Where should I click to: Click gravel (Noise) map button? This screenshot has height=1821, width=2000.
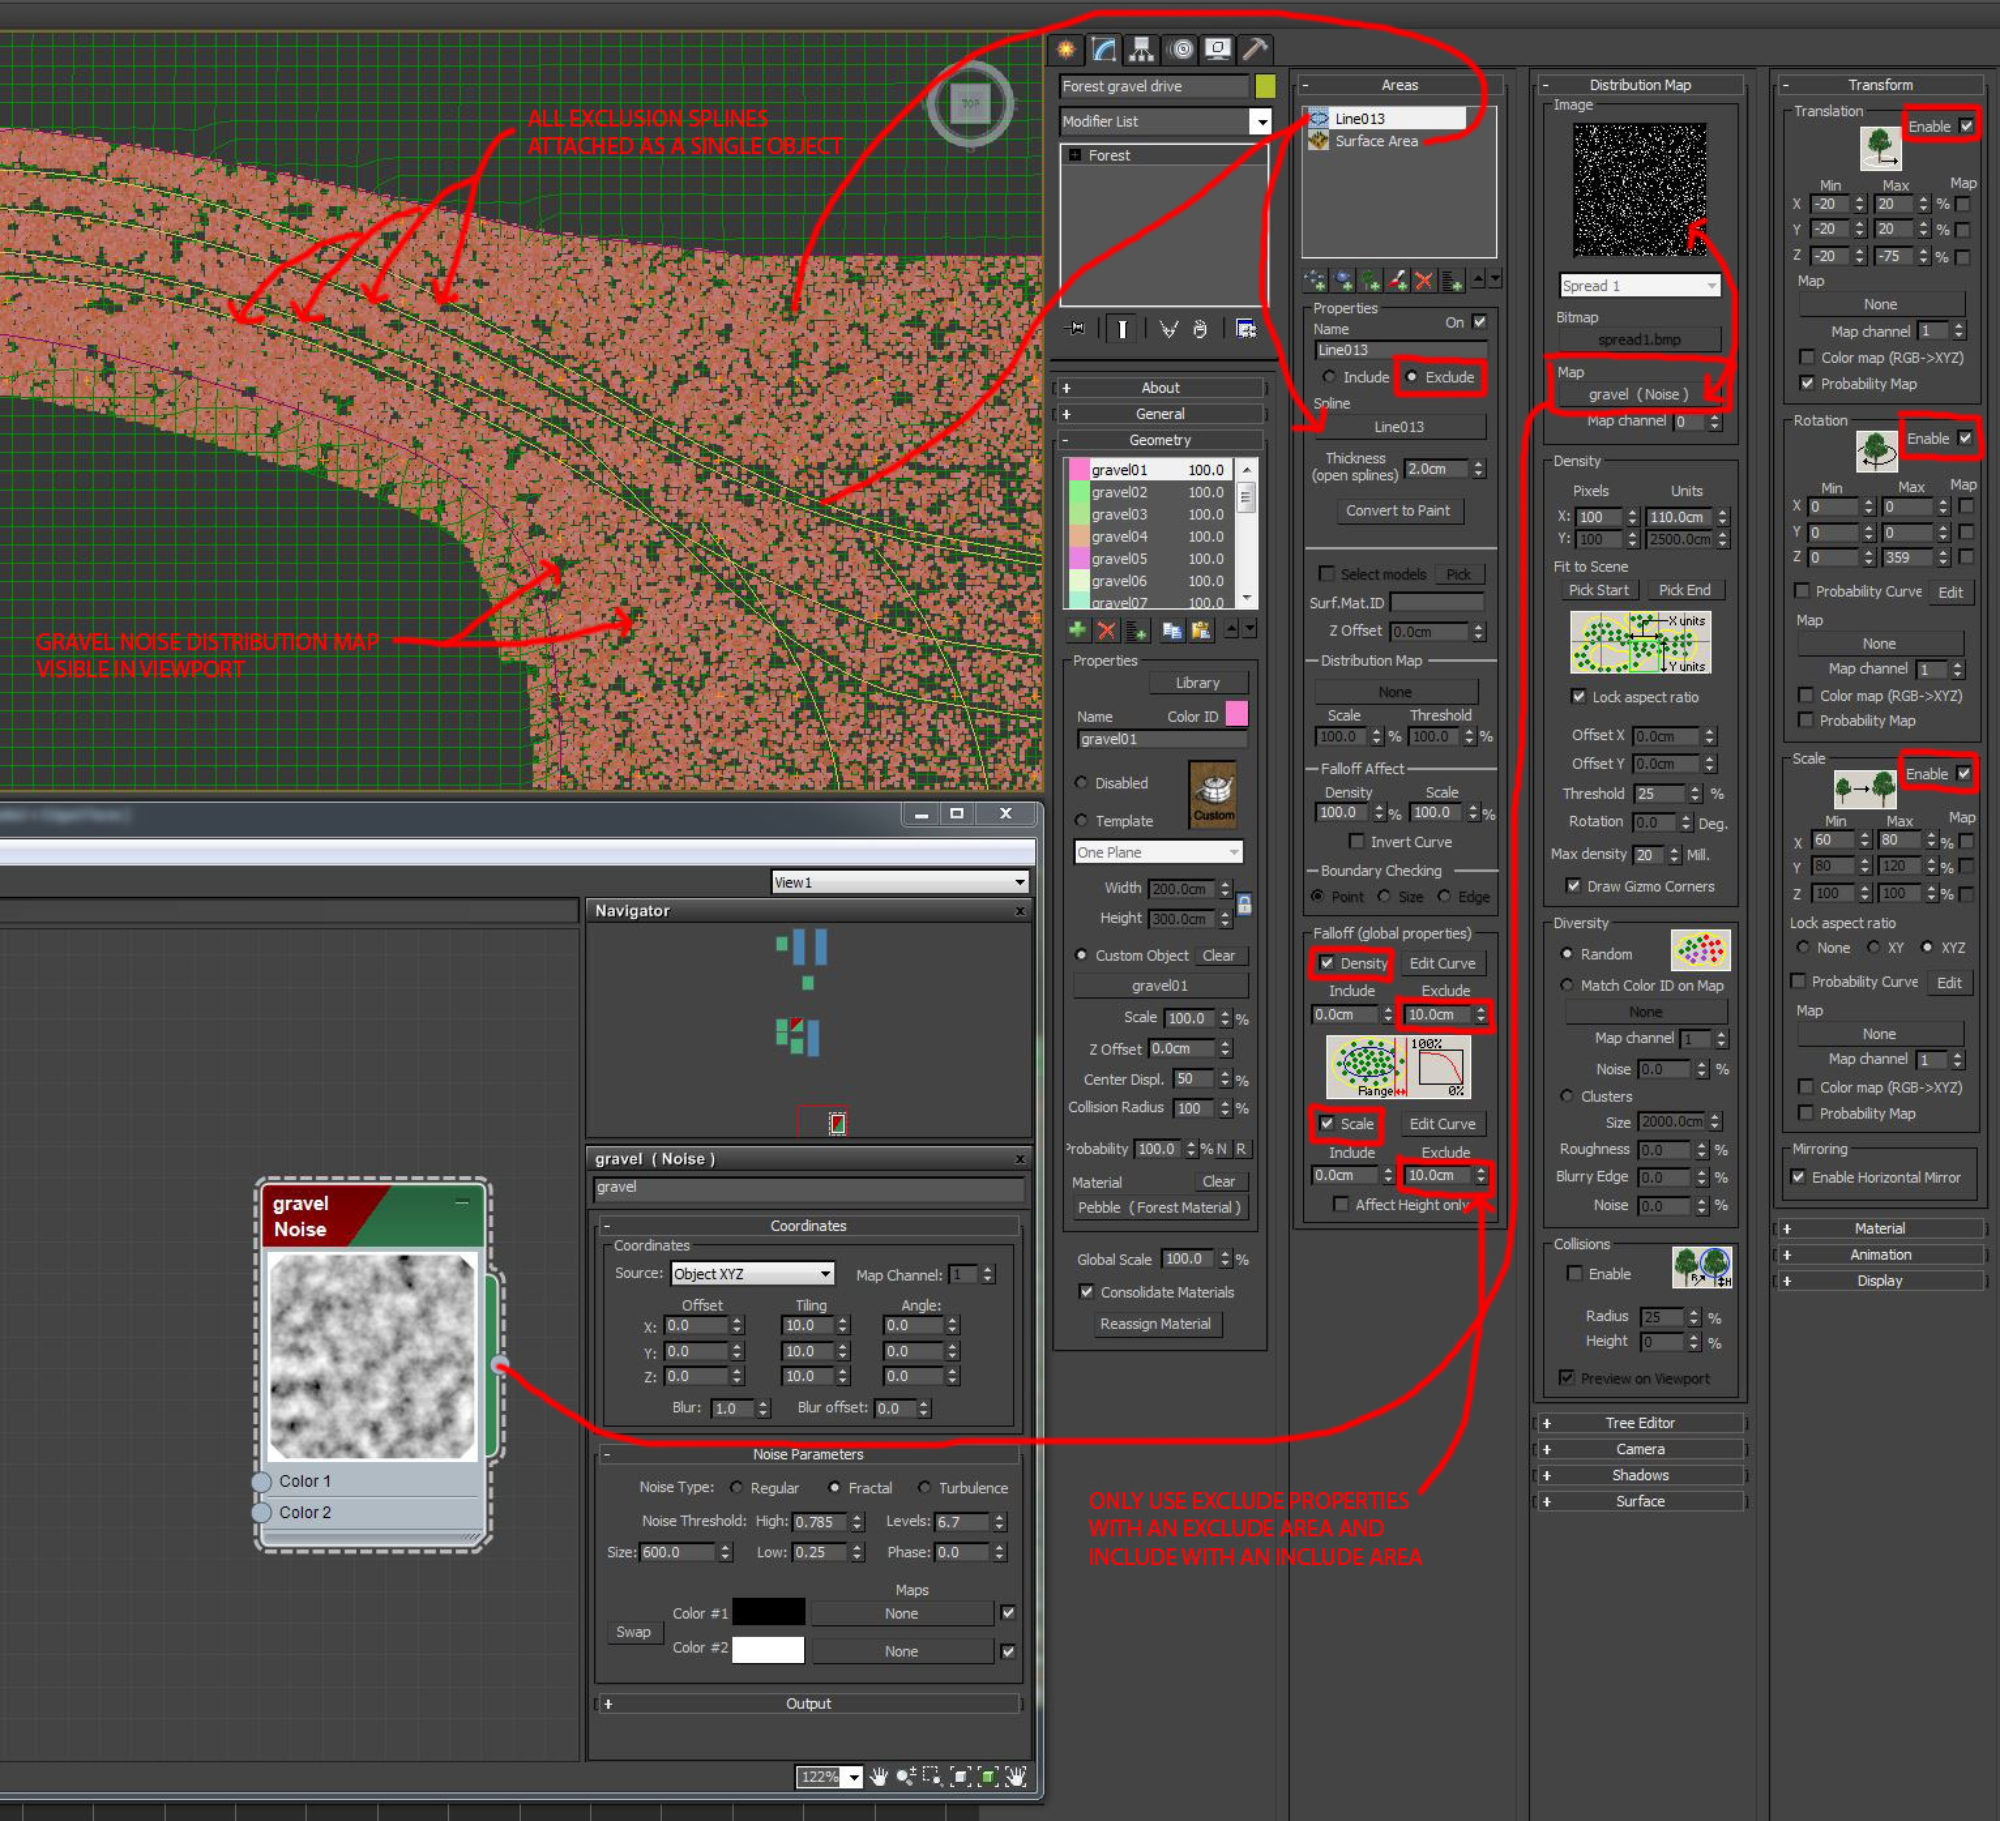1639,394
